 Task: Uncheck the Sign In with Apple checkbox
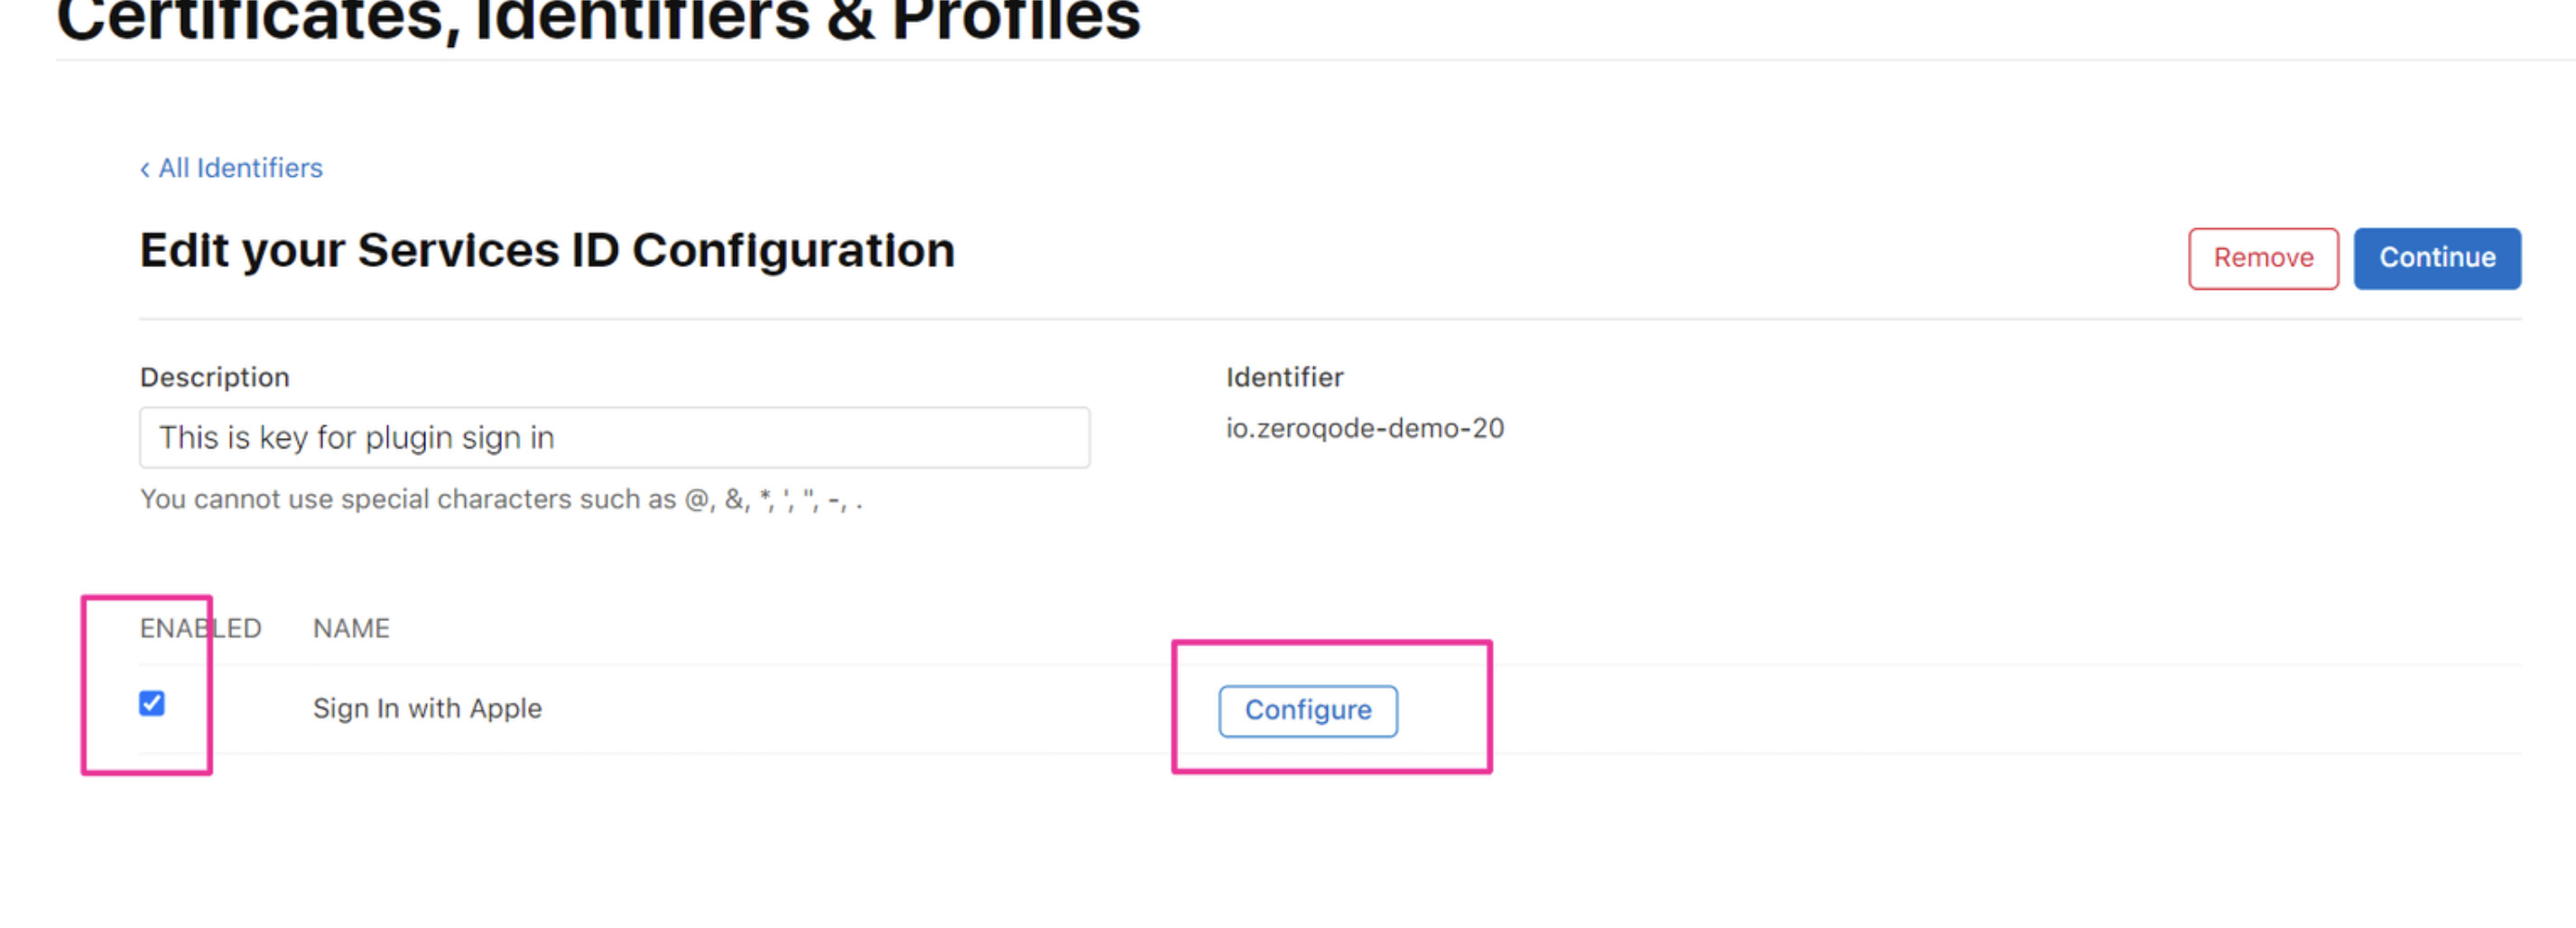coord(152,704)
